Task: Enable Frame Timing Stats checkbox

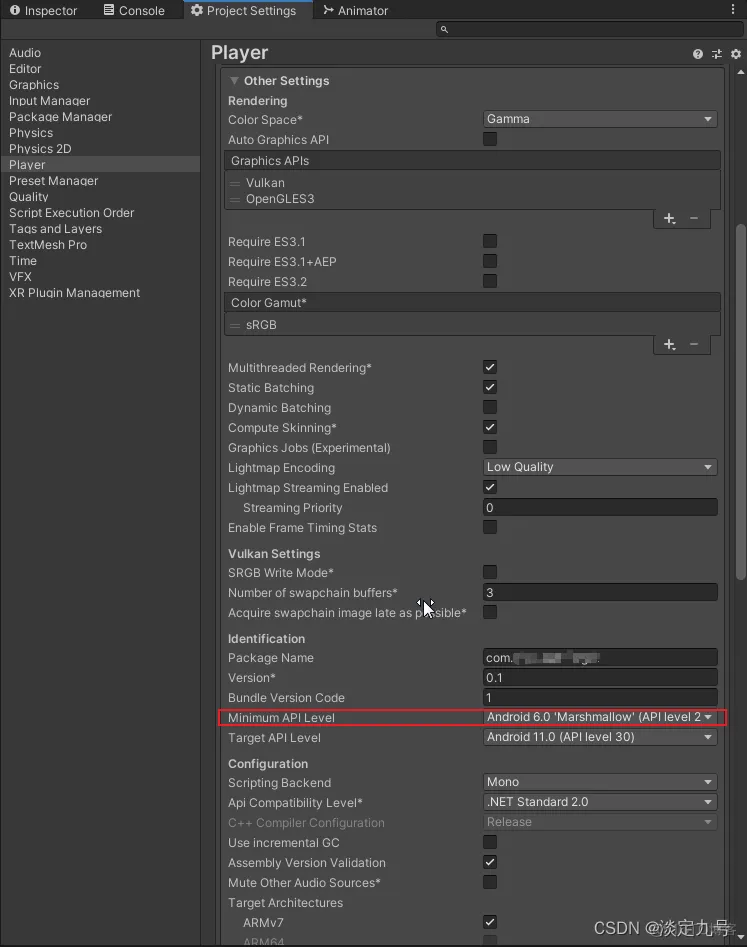Action: pyautogui.click(x=490, y=527)
